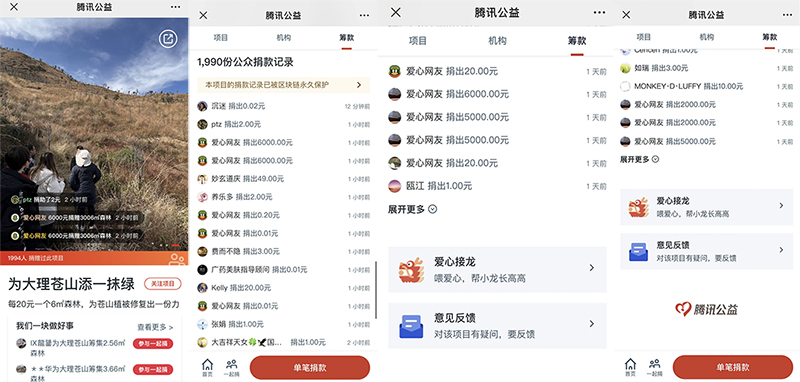This screenshot has width=800, height=382.
Task: Tap the 养乐多 donor avatar
Action: point(203,197)
